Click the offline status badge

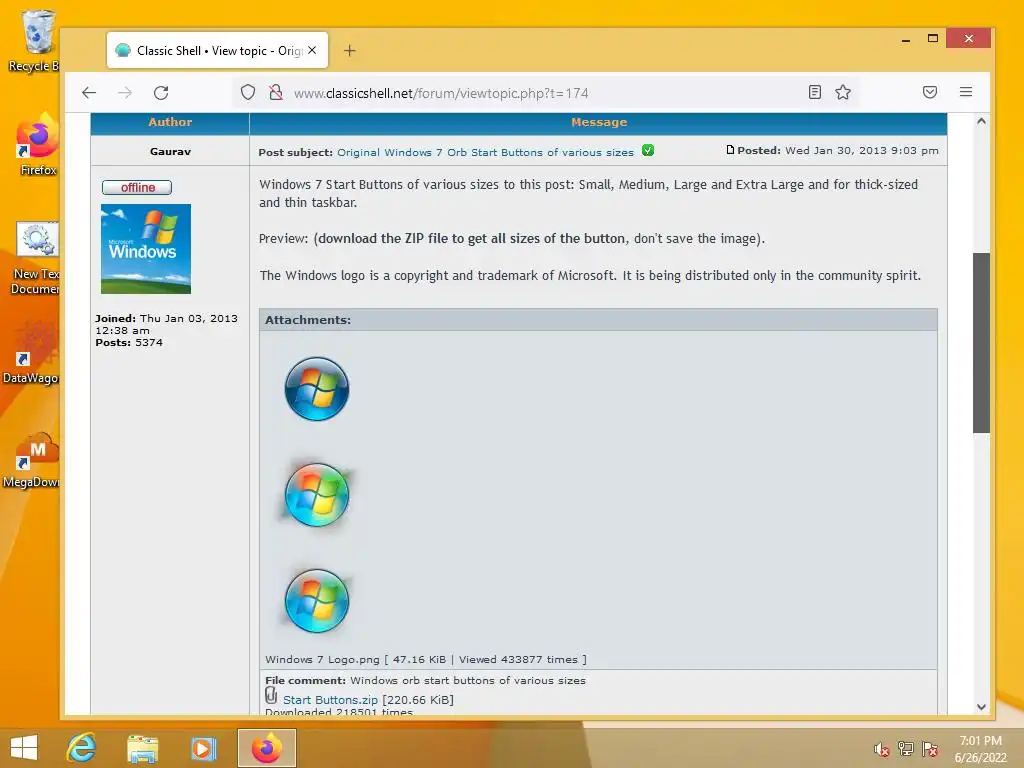click(x=137, y=187)
